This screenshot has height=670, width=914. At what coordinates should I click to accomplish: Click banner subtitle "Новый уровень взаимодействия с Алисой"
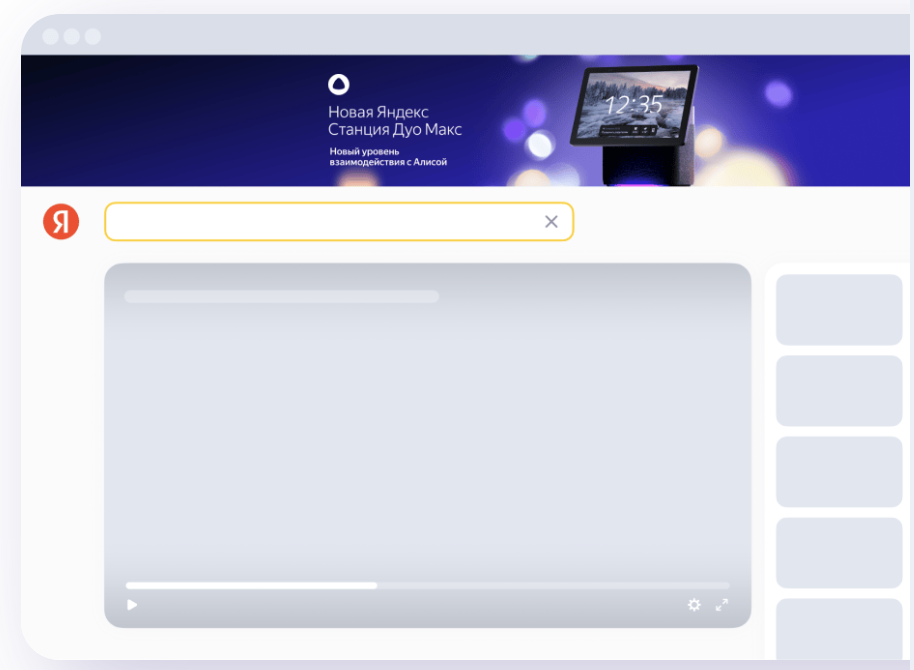(x=388, y=157)
